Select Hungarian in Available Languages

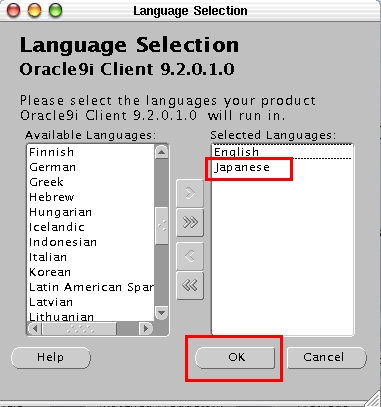tap(90, 212)
